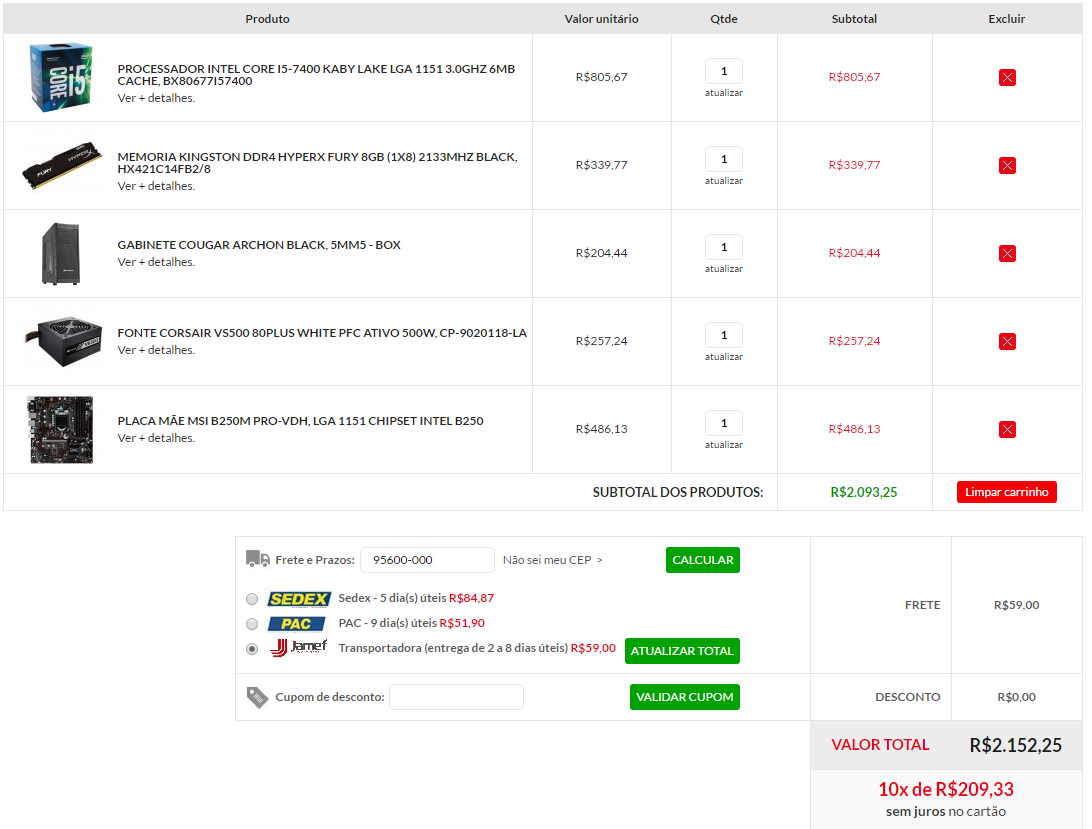Image resolution: width=1092 pixels, height=829 pixels.
Task: Click the Jamef carrier logo
Action: 298,648
